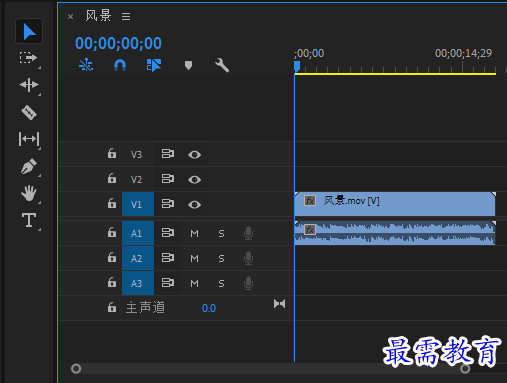Toggle sync lock on A3 track
507x383 pixels.
pos(168,283)
